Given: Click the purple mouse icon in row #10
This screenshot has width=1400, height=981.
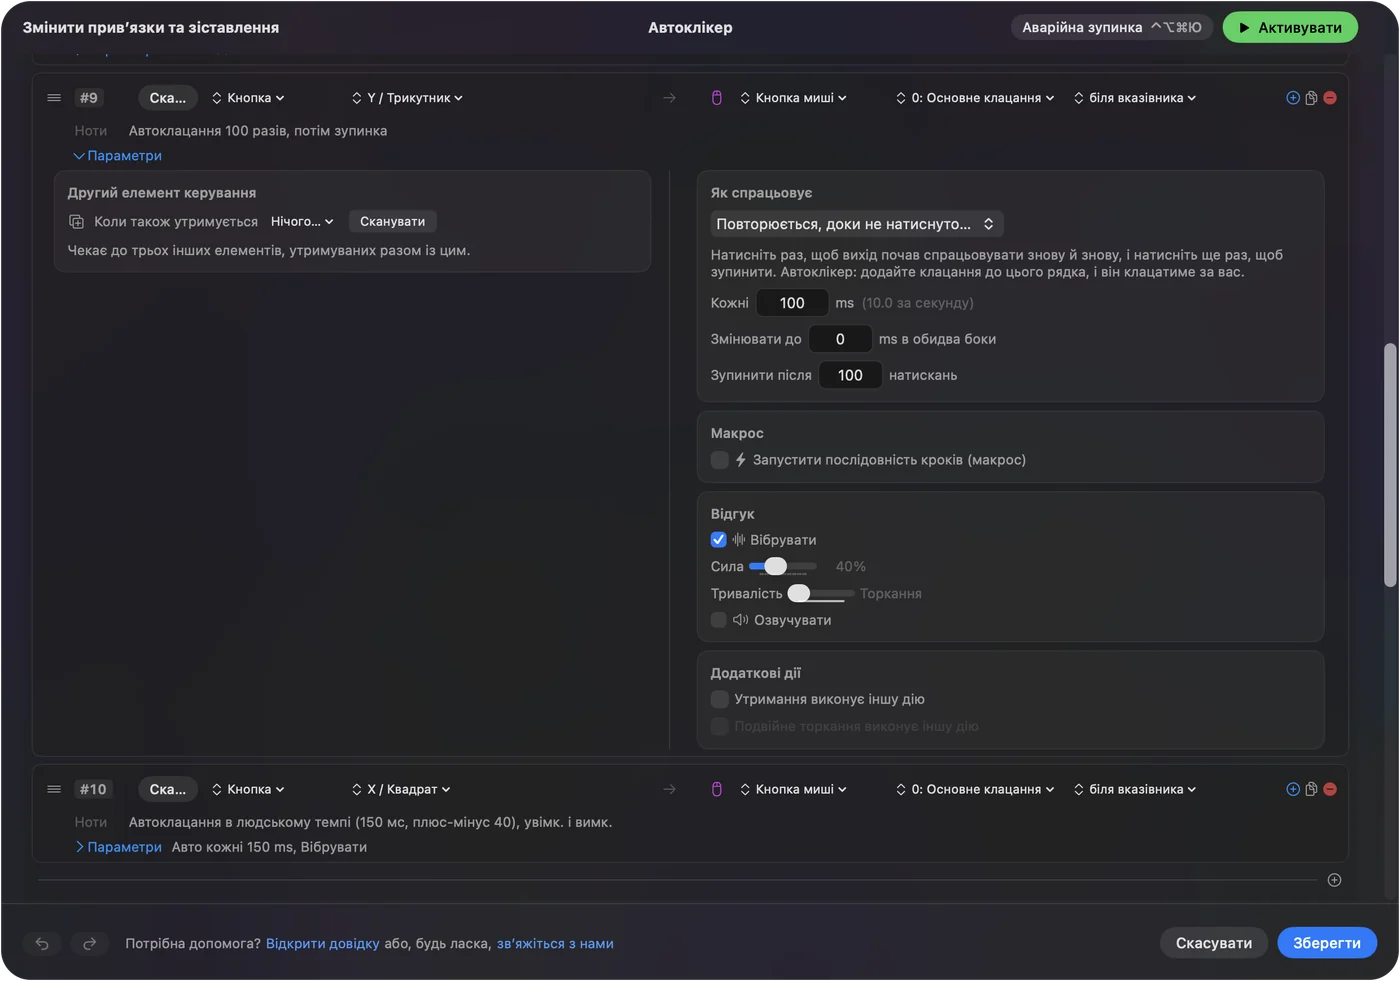Looking at the screenshot, I should point(717,789).
